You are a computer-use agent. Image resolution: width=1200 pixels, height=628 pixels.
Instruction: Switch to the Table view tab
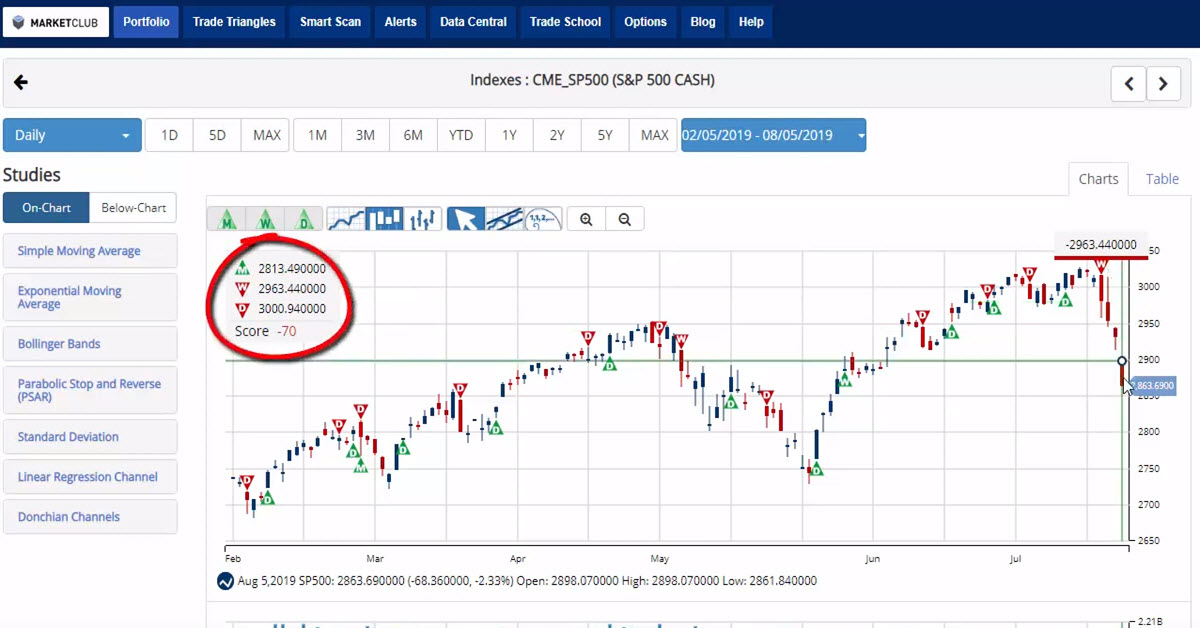coord(1162,178)
